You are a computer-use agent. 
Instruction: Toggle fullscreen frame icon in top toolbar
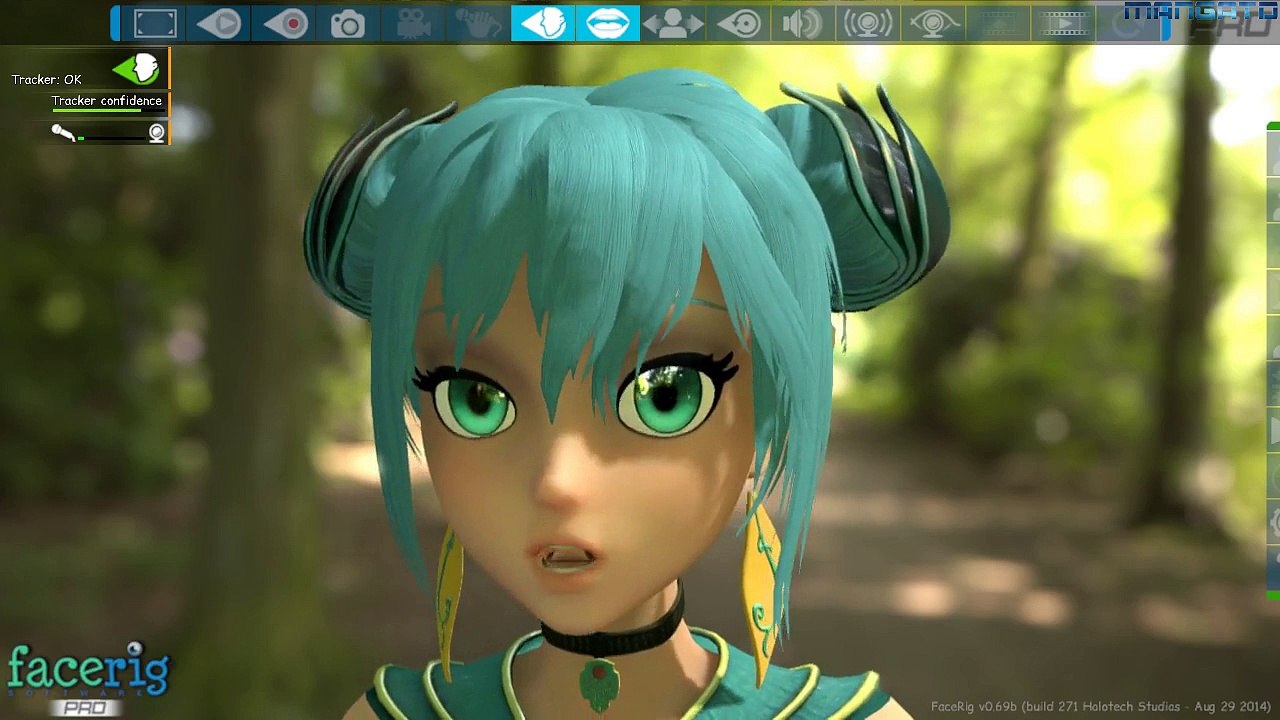(x=155, y=23)
